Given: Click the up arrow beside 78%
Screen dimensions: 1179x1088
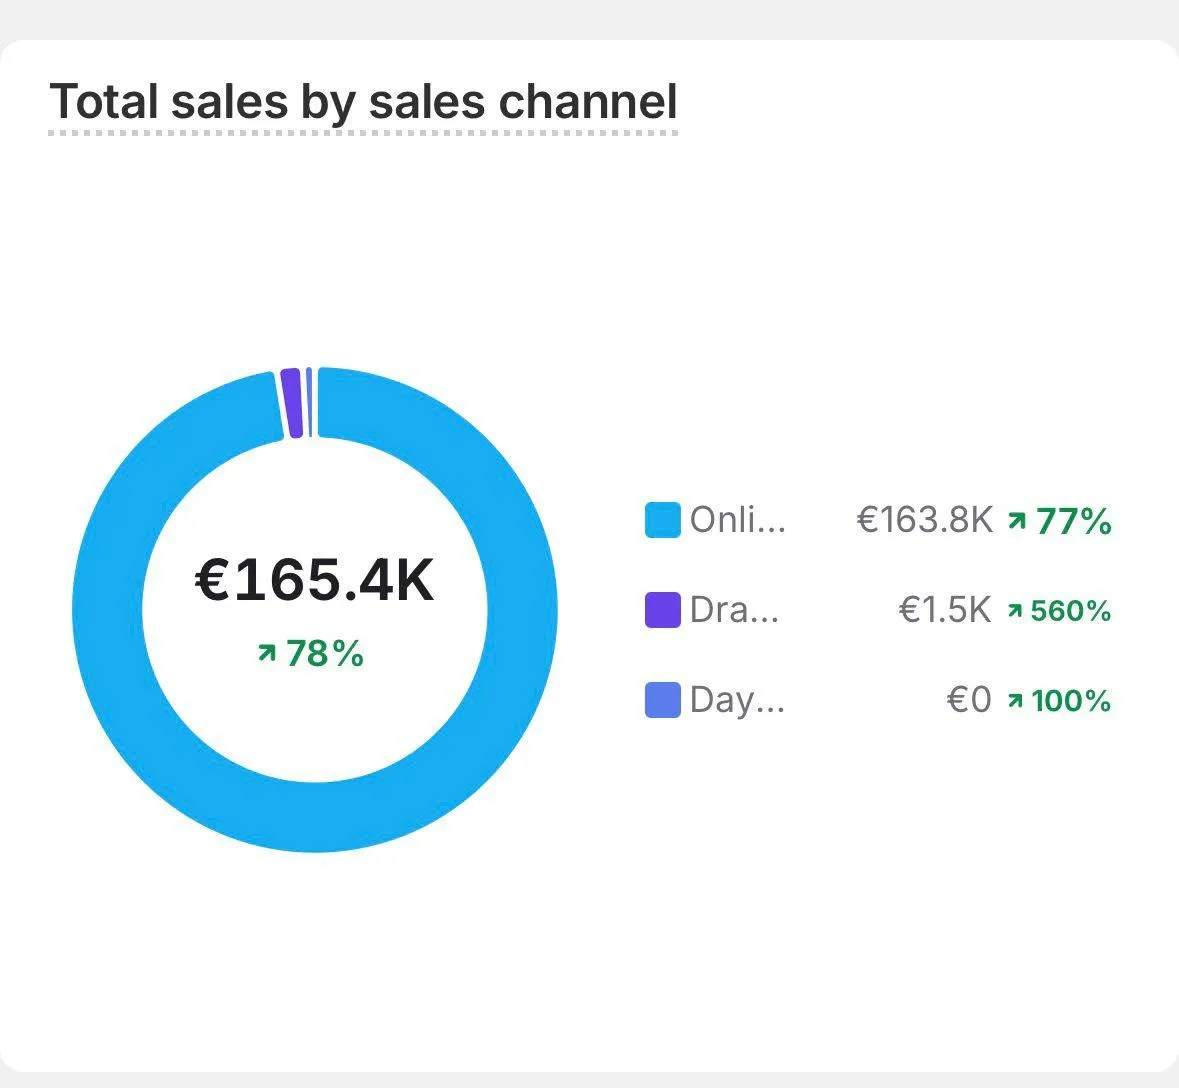Looking at the screenshot, I should 266,654.
